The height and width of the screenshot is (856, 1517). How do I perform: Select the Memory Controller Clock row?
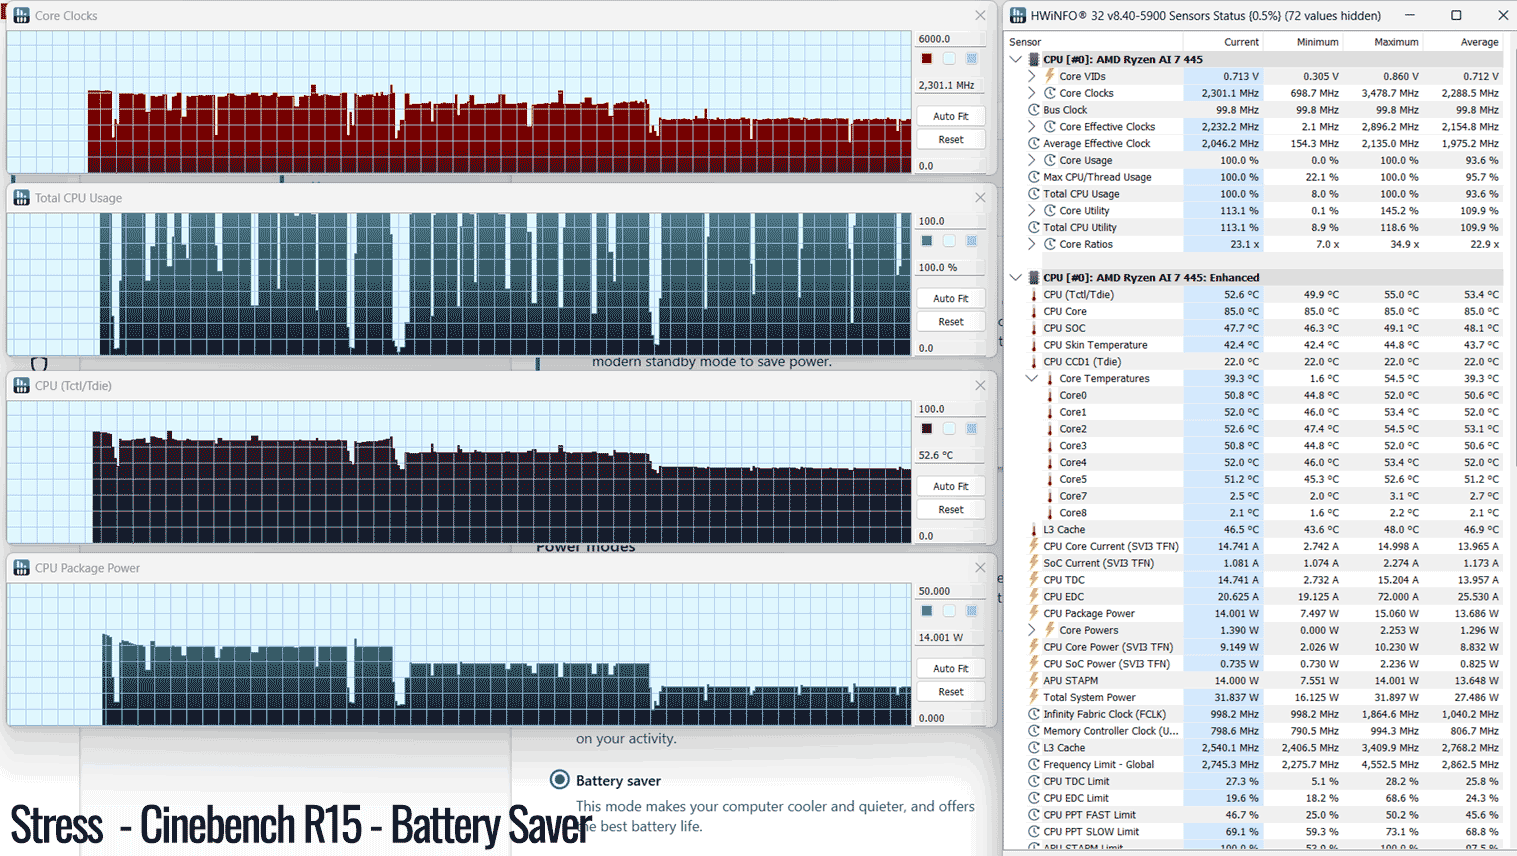pos(1256,731)
